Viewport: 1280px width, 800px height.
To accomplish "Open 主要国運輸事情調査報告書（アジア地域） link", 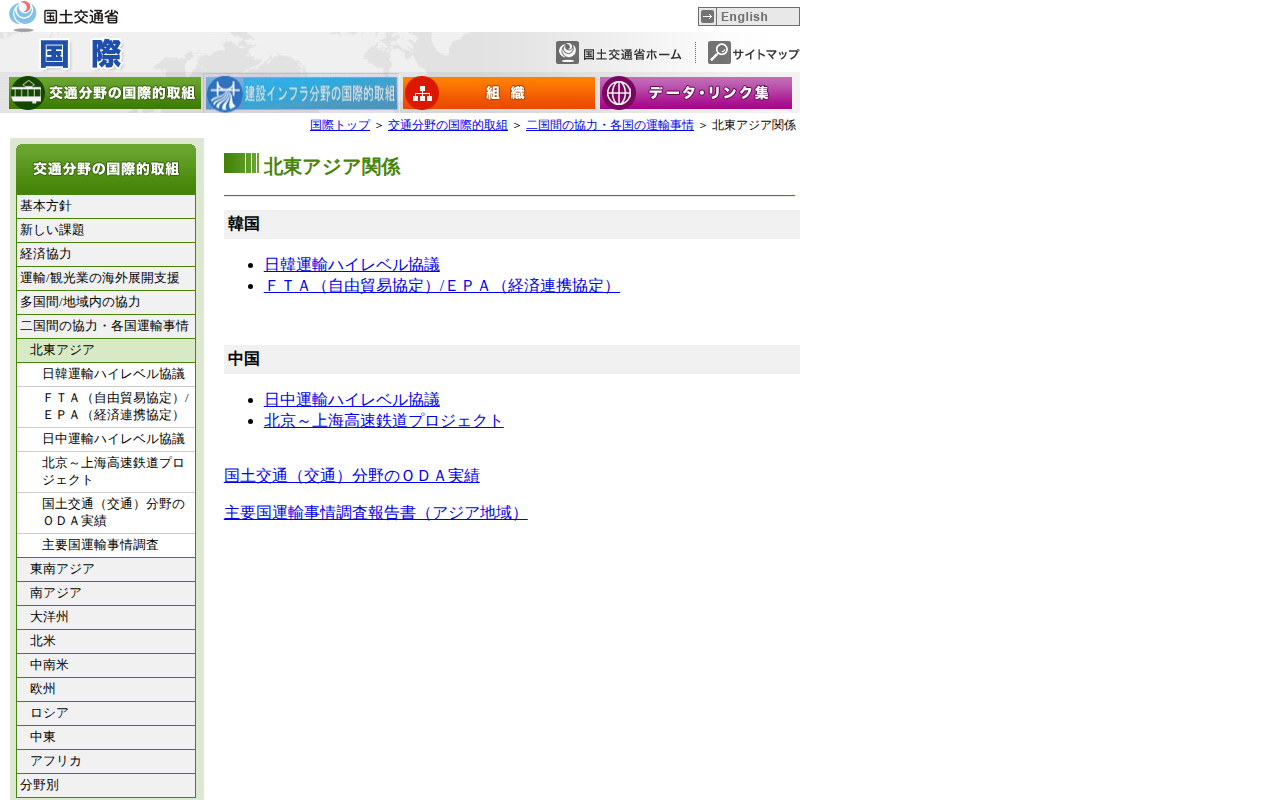I will (x=376, y=513).
